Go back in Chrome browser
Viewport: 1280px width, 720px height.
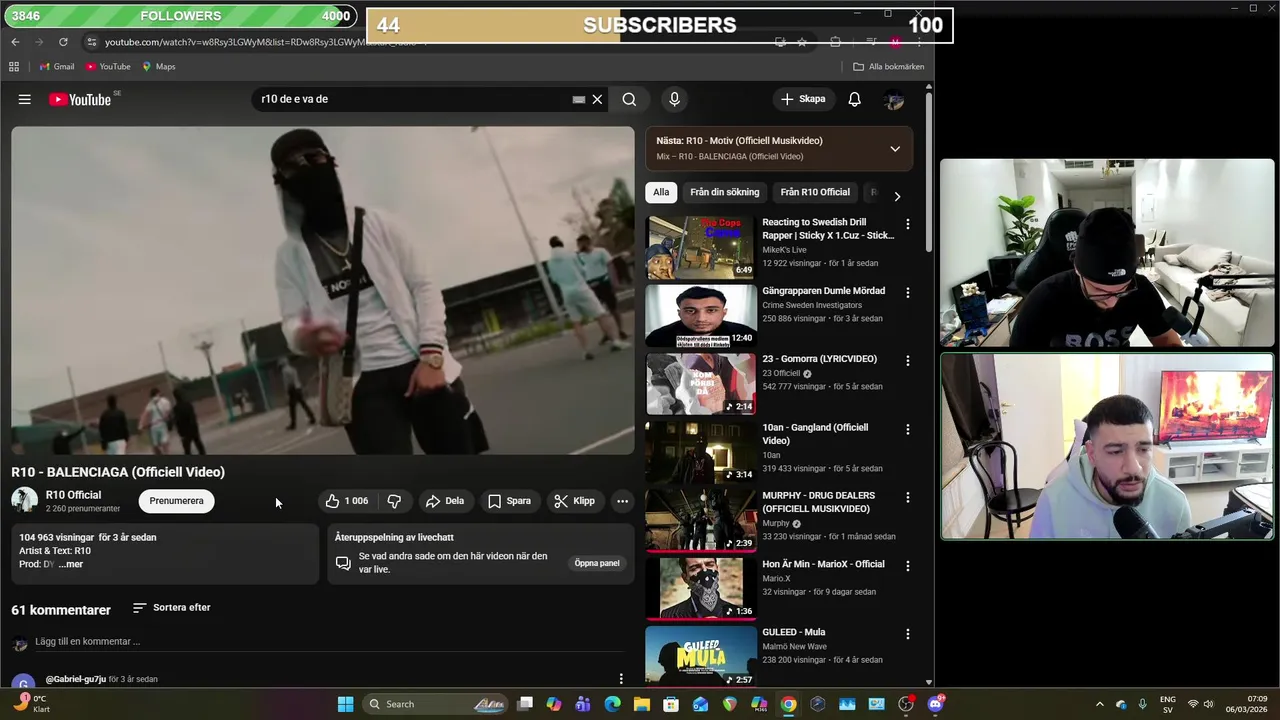[15, 42]
